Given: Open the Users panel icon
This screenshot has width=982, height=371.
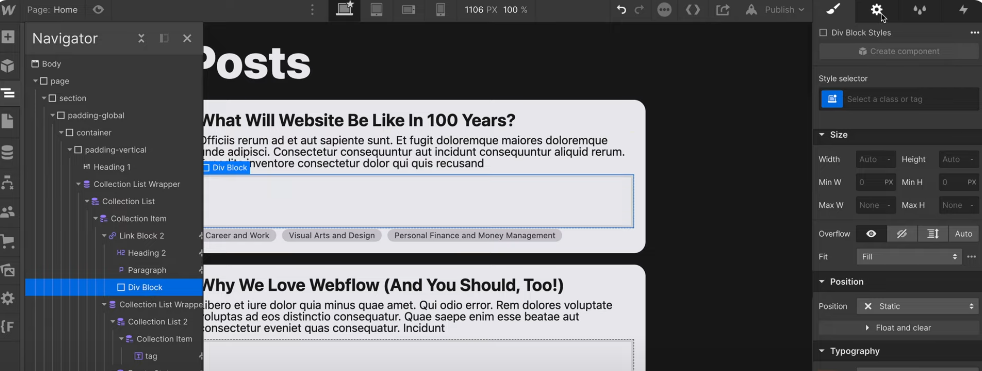Looking at the screenshot, I should coord(8,211).
